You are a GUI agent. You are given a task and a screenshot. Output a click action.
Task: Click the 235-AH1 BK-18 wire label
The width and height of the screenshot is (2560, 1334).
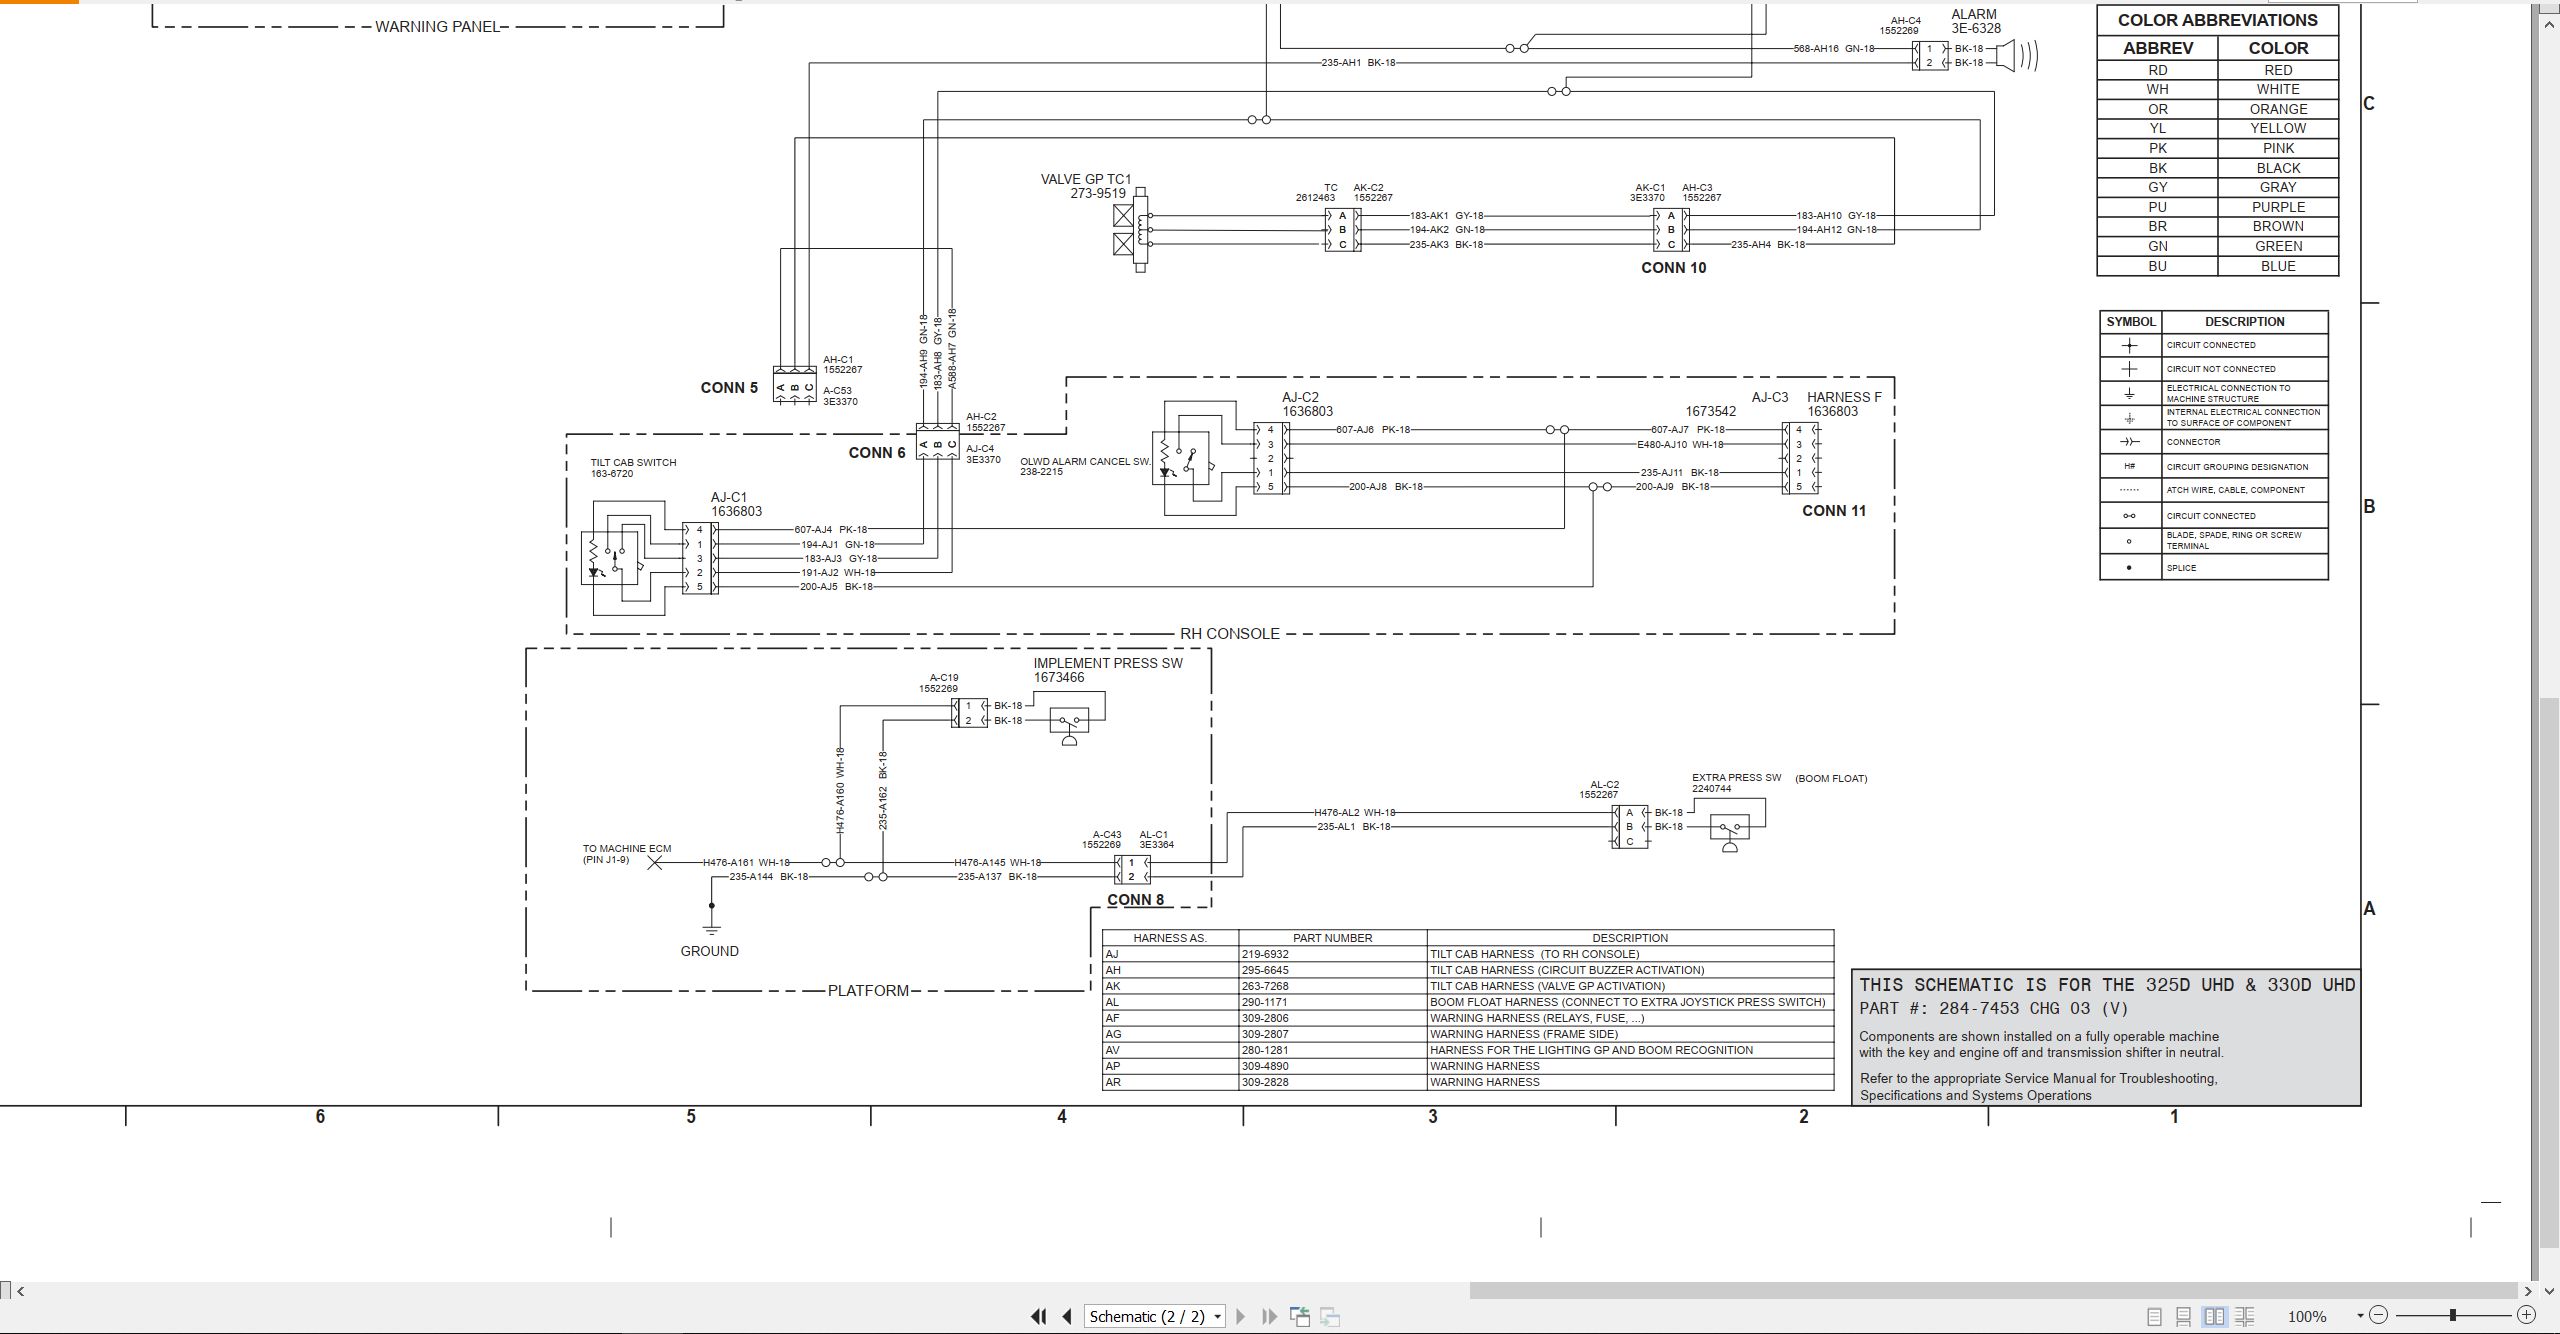[x=1358, y=63]
